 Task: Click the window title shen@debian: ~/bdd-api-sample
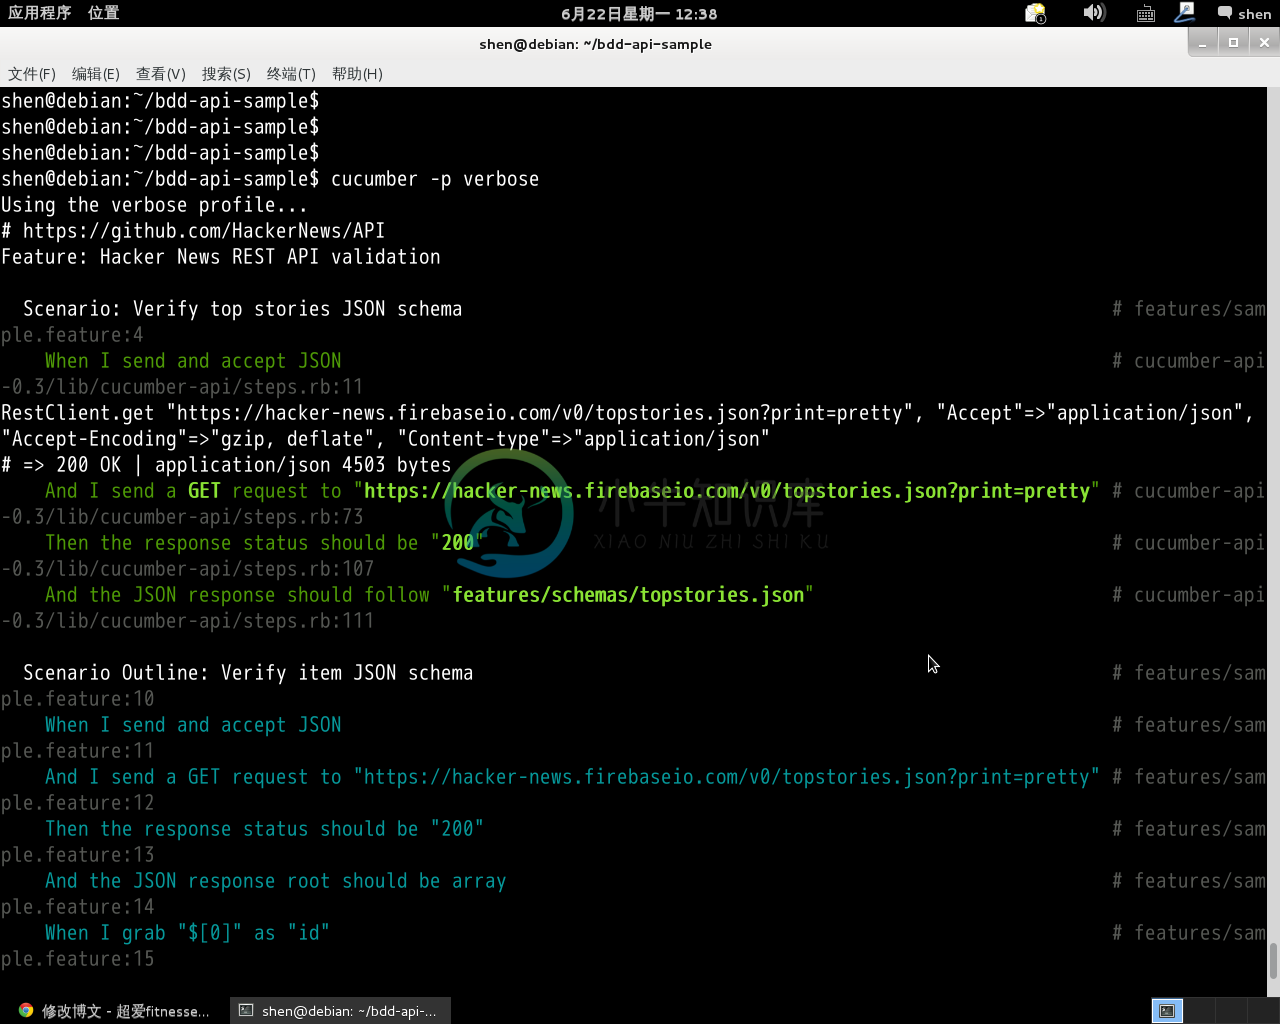595,44
